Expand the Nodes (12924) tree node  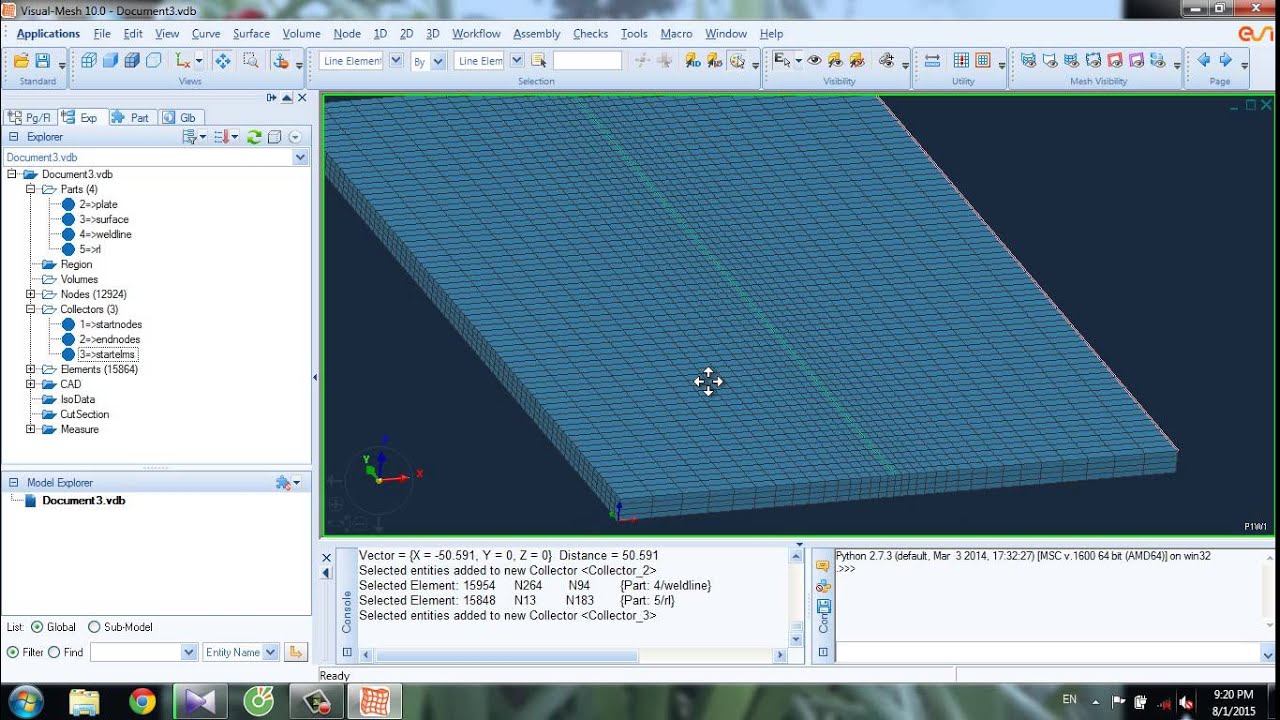31,294
